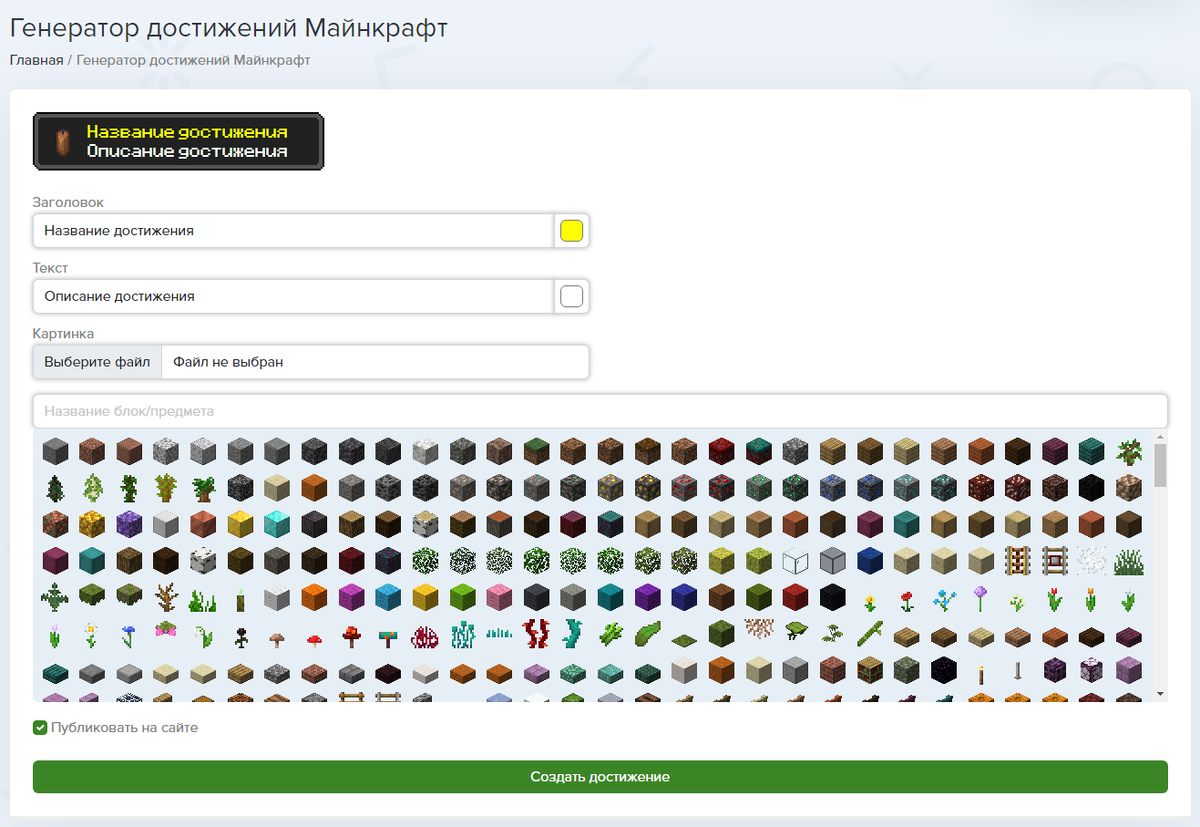Choose the dead bush icon
This screenshot has height=827, width=1200.
coord(166,599)
